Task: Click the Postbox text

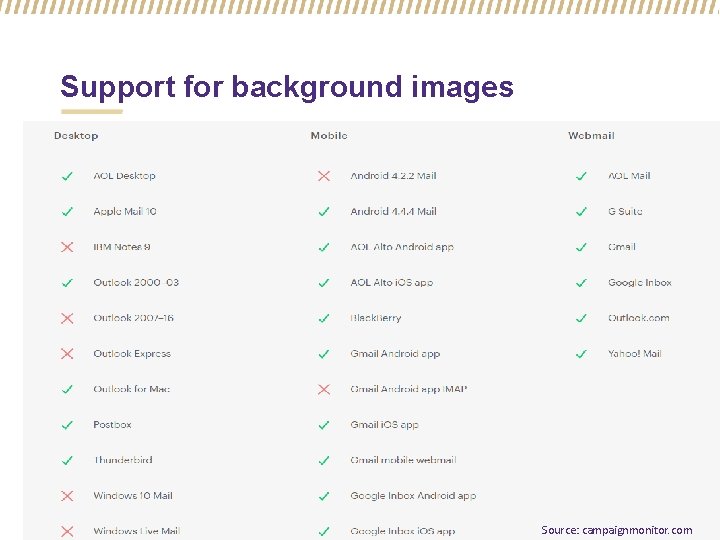Action: tap(112, 424)
